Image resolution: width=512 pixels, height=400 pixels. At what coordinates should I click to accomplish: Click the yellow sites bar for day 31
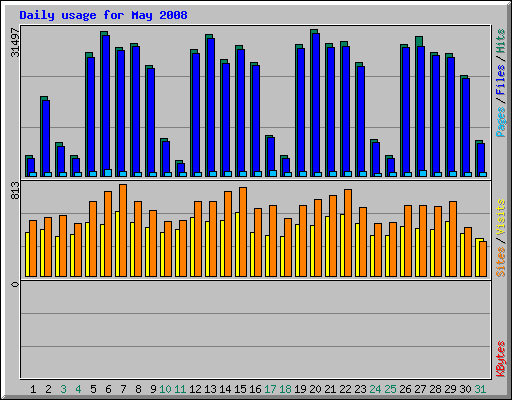(x=478, y=257)
